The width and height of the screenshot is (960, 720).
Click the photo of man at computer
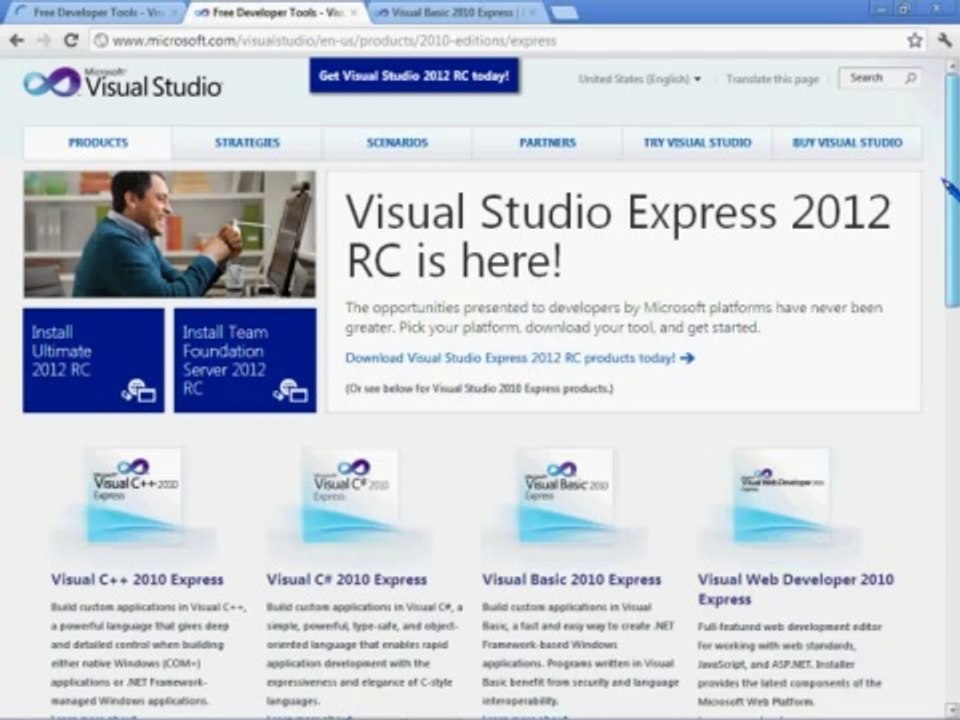click(170, 234)
